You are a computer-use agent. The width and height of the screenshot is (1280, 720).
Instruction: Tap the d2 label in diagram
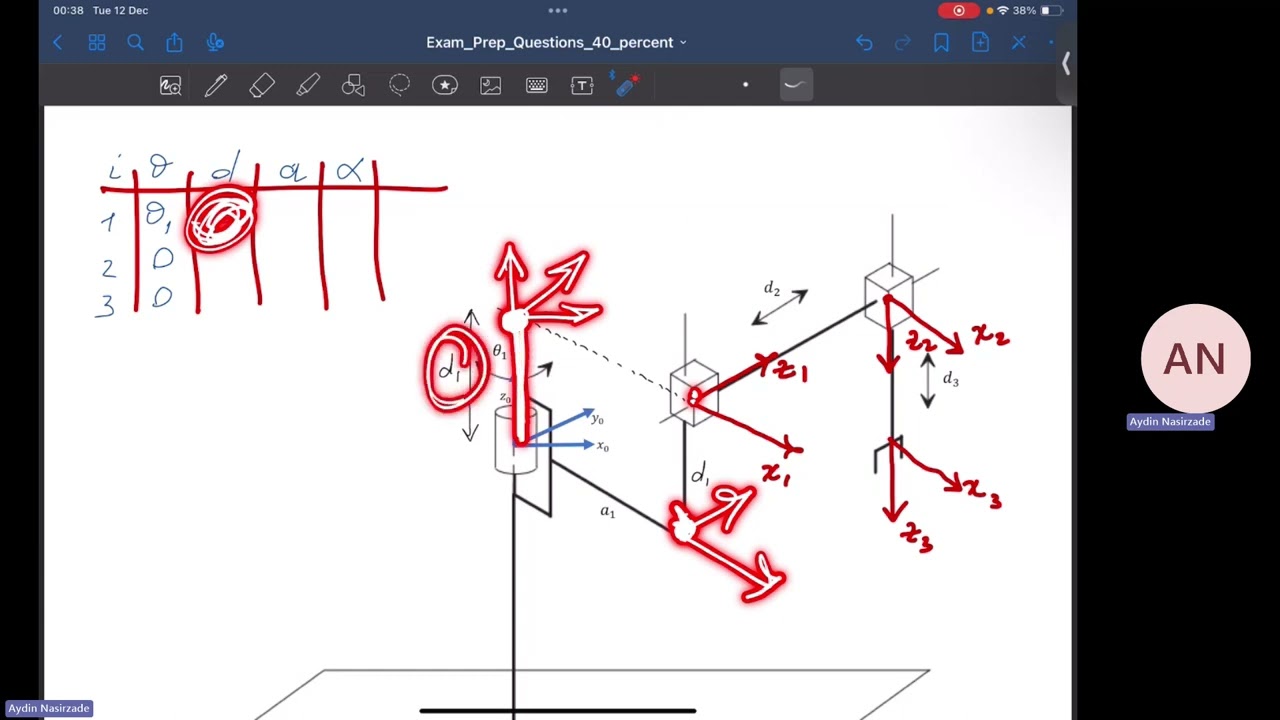pos(772,289)
